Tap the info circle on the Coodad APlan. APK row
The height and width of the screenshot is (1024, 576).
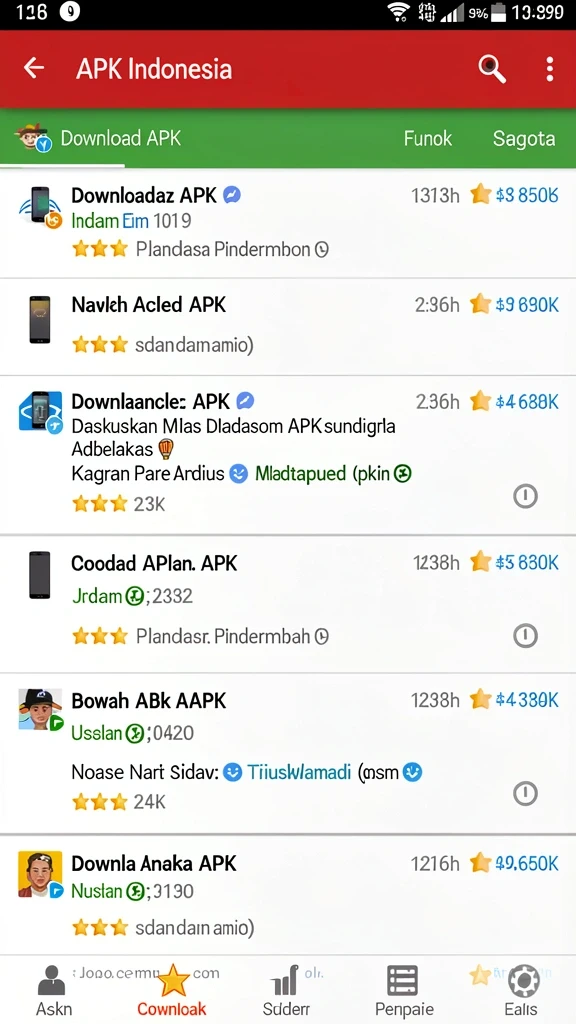pos(526,635)
